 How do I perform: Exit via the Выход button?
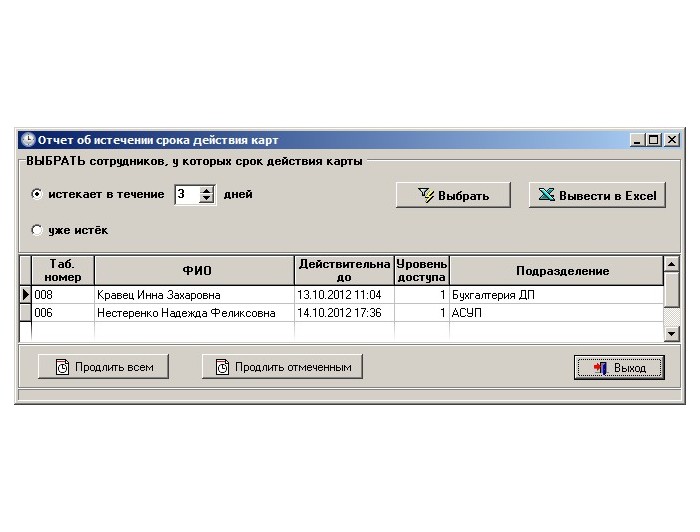(x=619, y=368)
